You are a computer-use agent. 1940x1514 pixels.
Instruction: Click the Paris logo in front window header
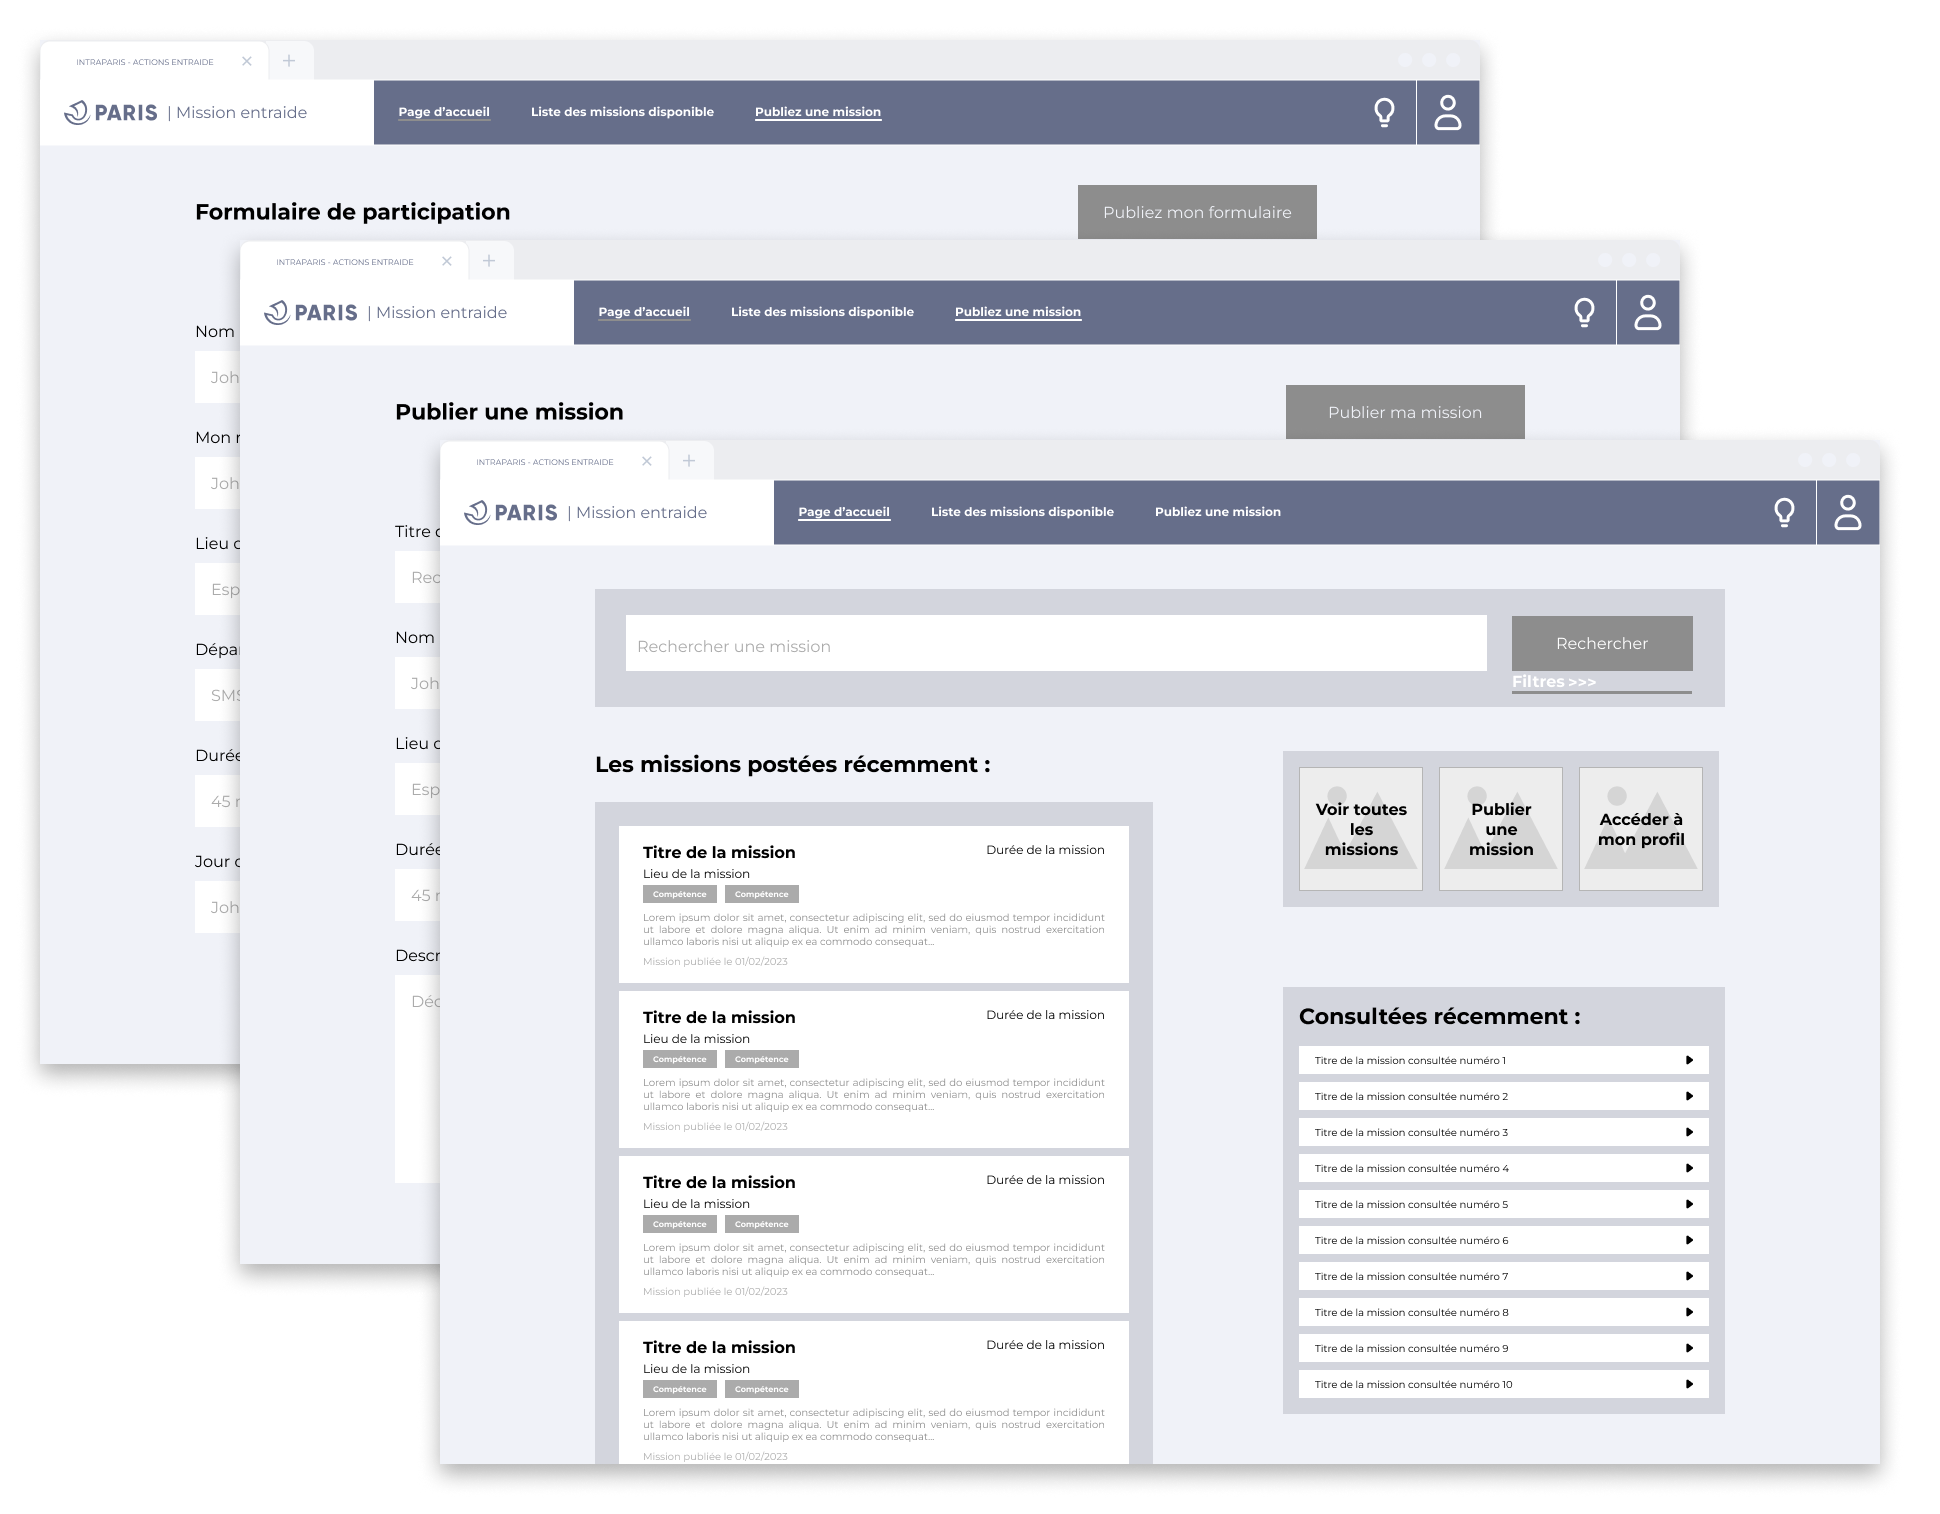pos(511,513)
